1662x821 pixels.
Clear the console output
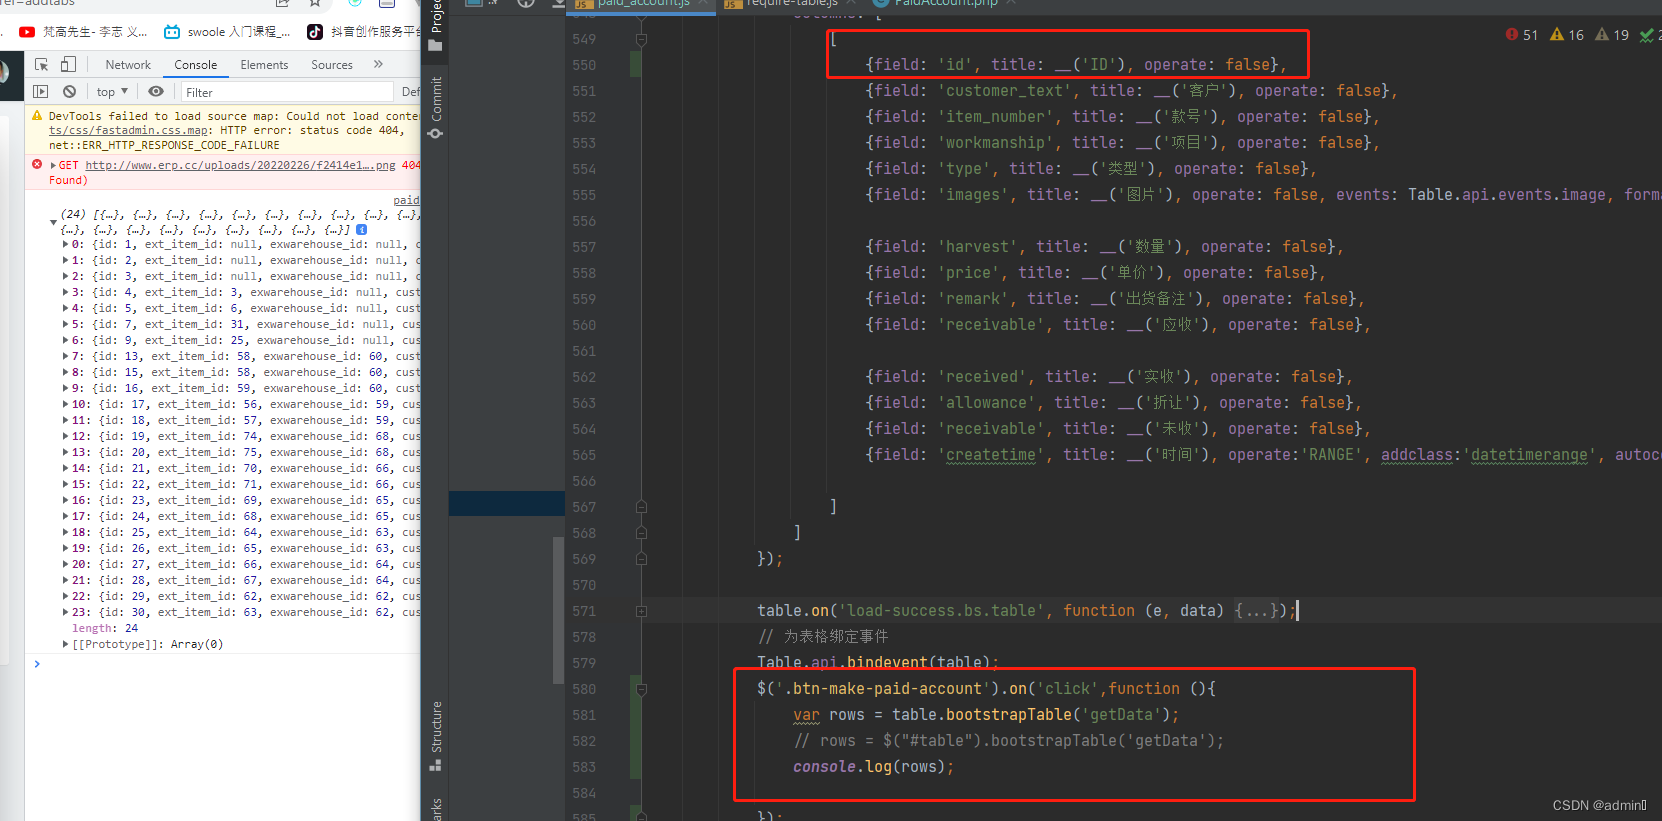pyautogui.click(x=69, y=91)
